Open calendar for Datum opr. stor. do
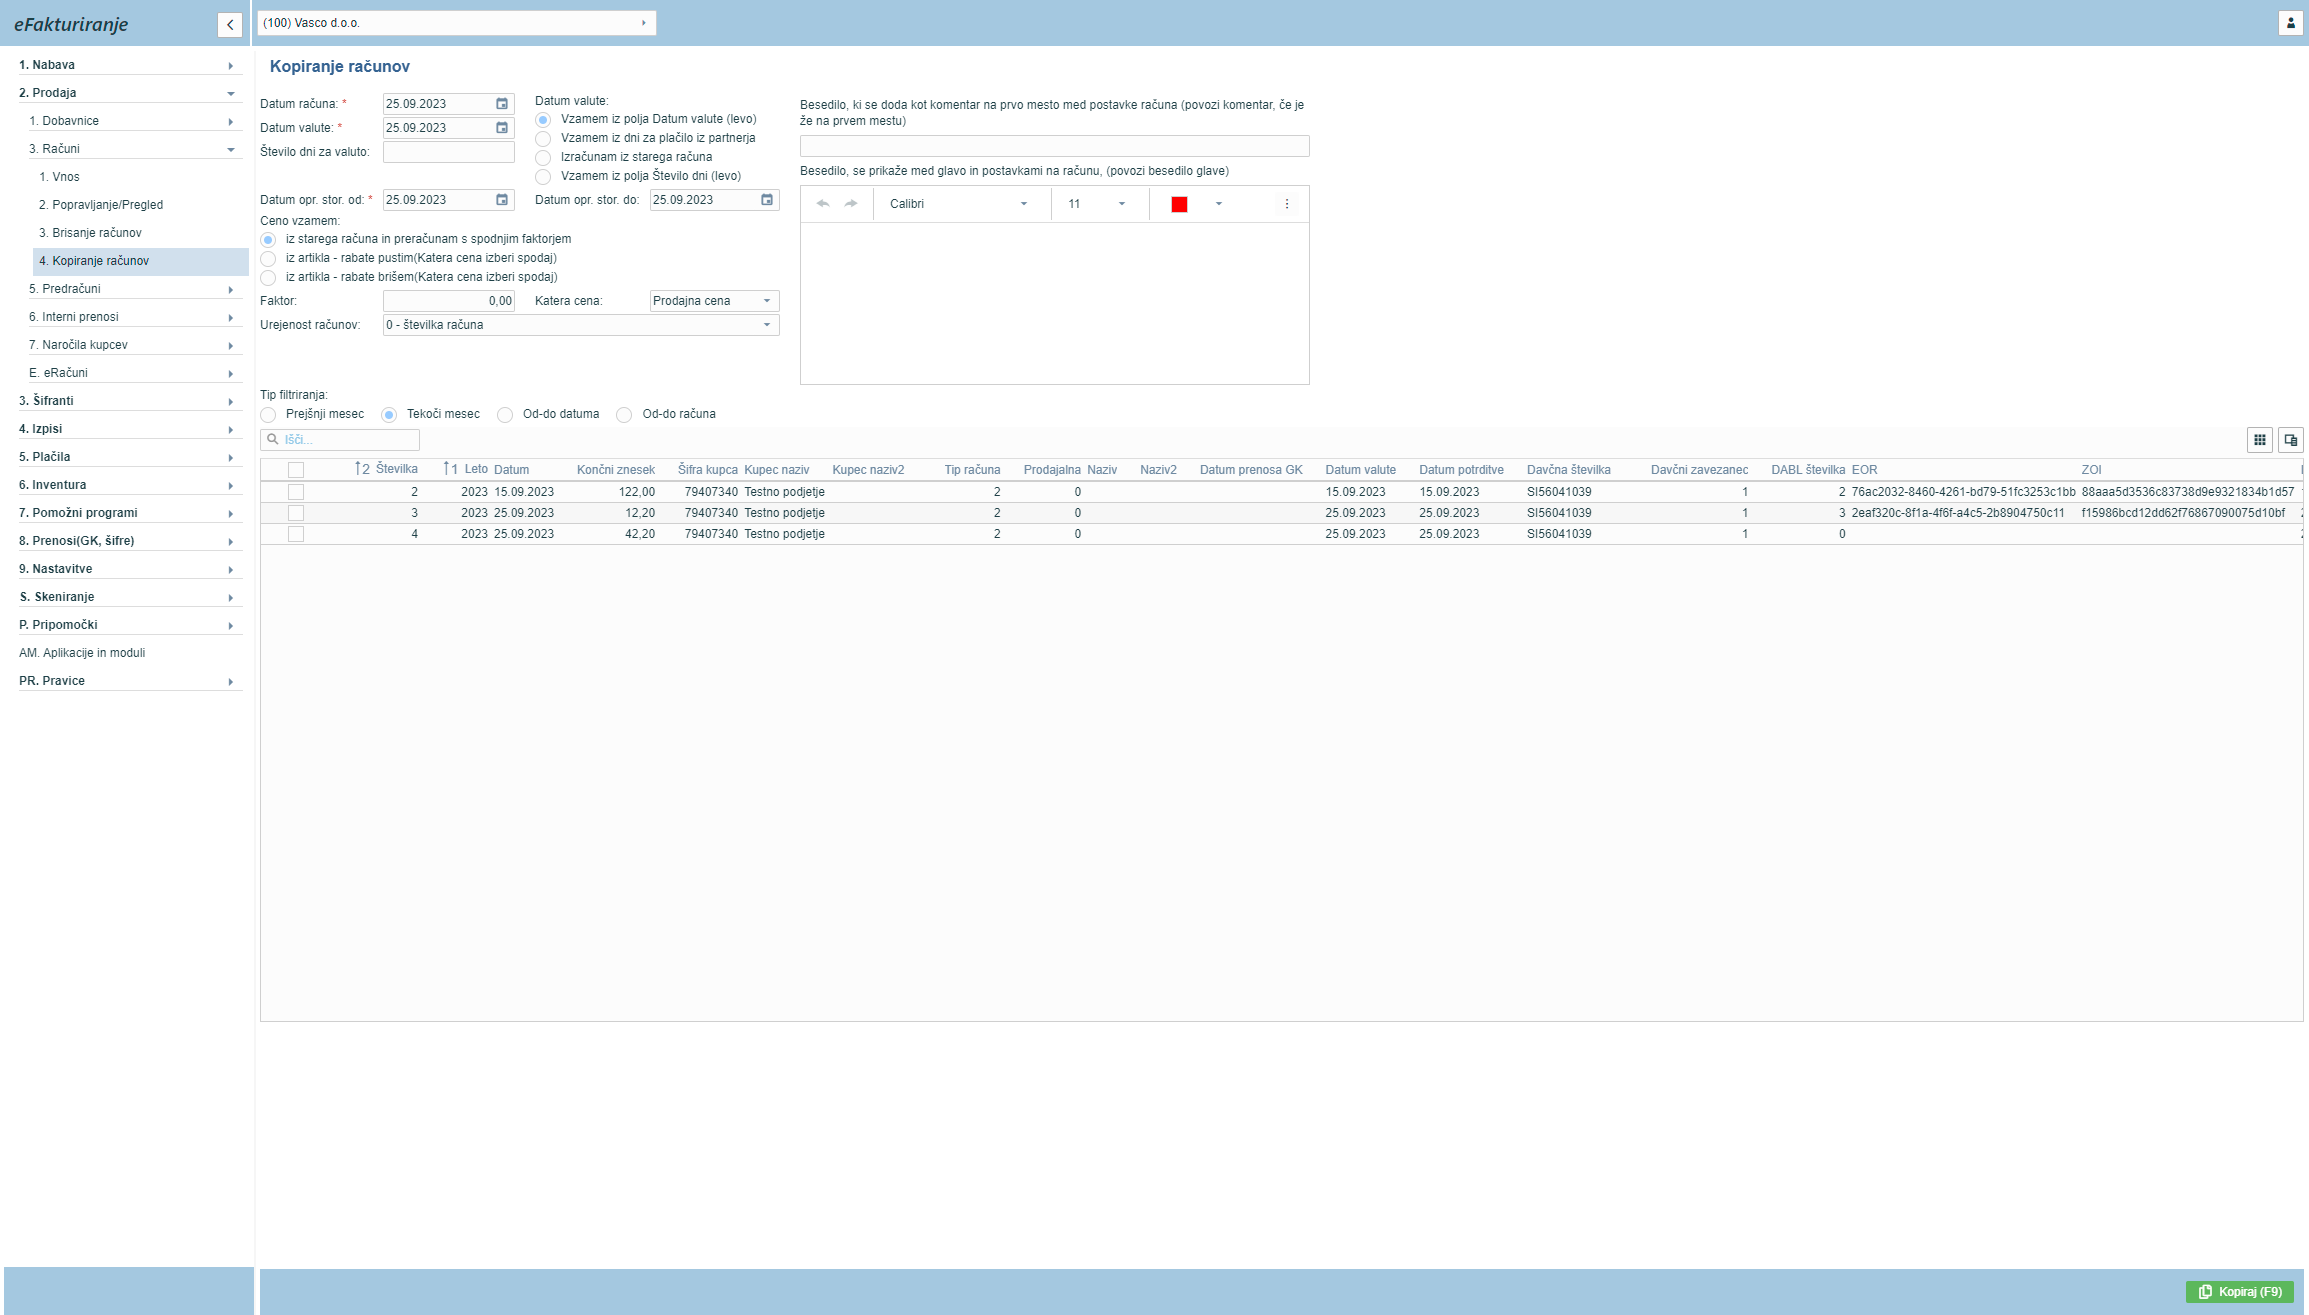 [767, 200]
